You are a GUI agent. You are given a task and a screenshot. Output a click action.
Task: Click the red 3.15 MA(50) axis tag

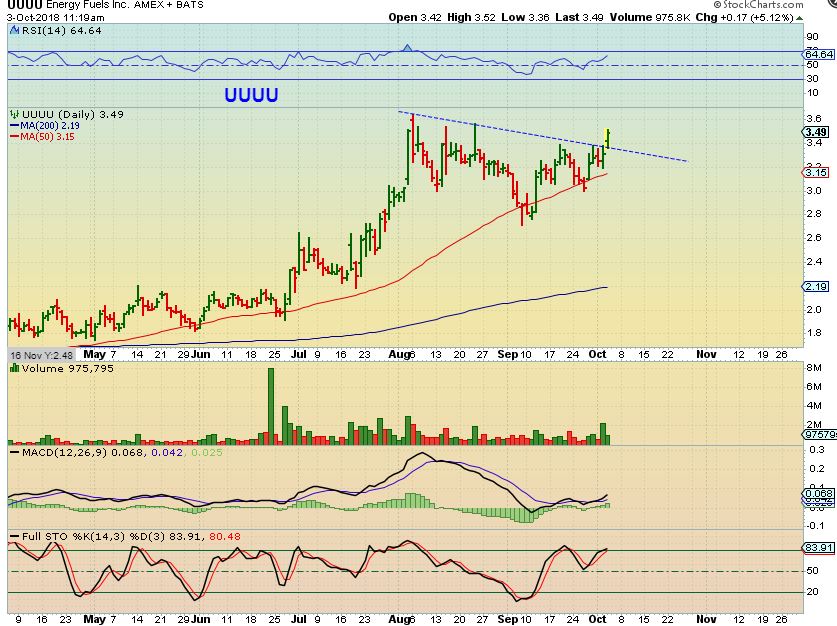click(x=816, y=172)
